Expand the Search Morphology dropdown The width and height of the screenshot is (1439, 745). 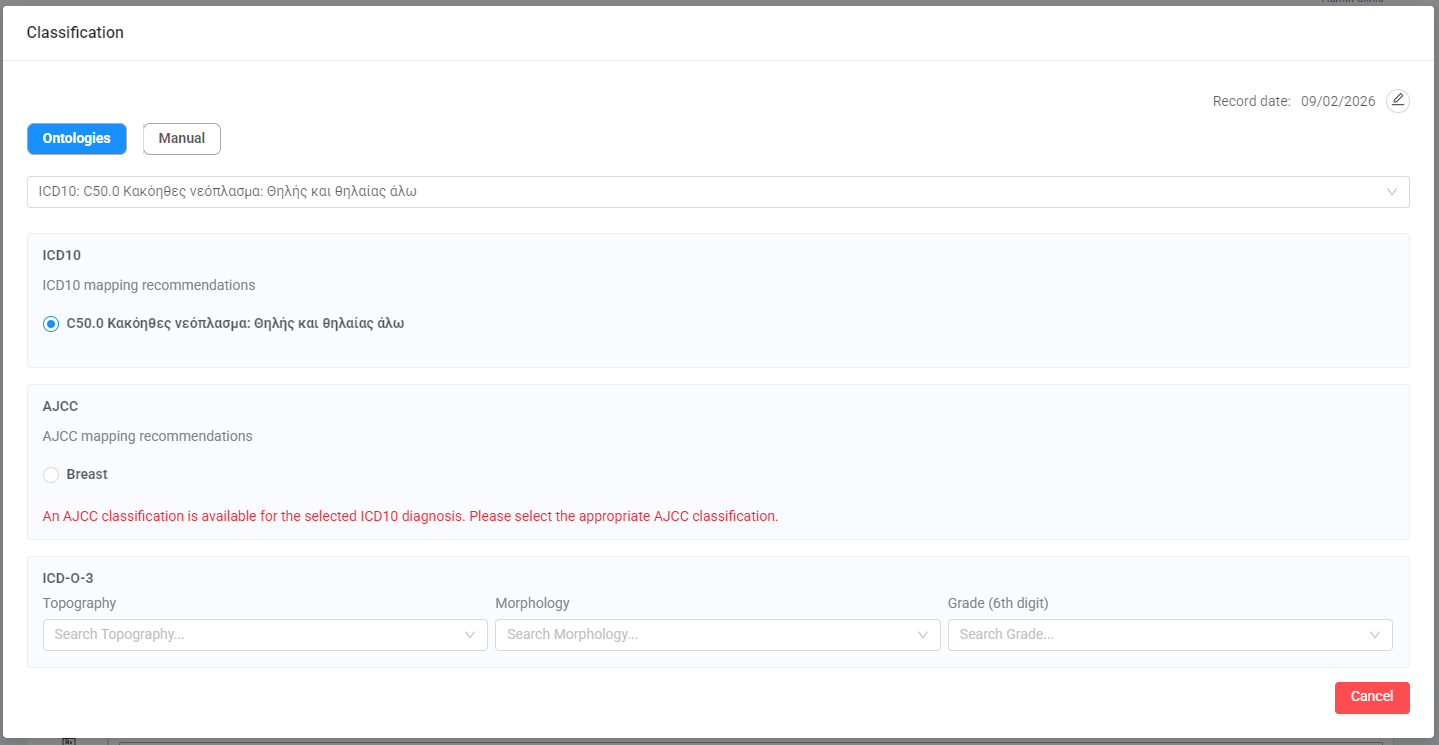(x=700, y=635)
